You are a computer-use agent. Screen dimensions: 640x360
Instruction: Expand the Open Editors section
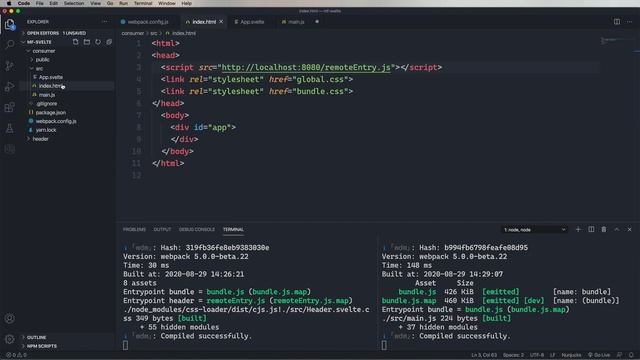[x=56, y=33]
